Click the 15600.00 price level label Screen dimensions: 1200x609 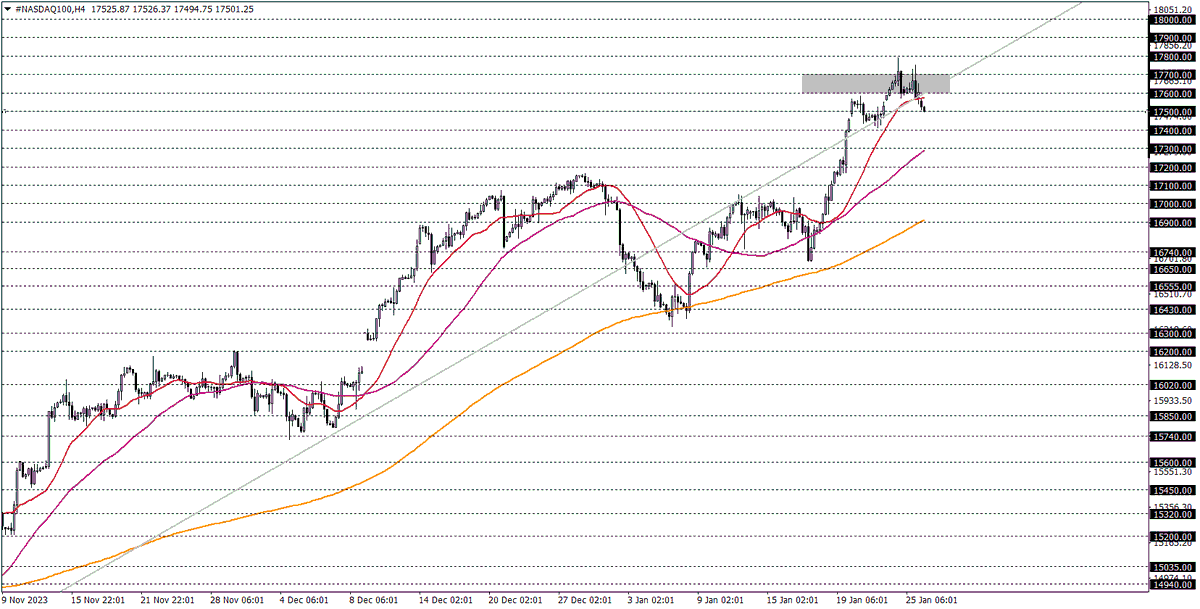[1172, 463]
